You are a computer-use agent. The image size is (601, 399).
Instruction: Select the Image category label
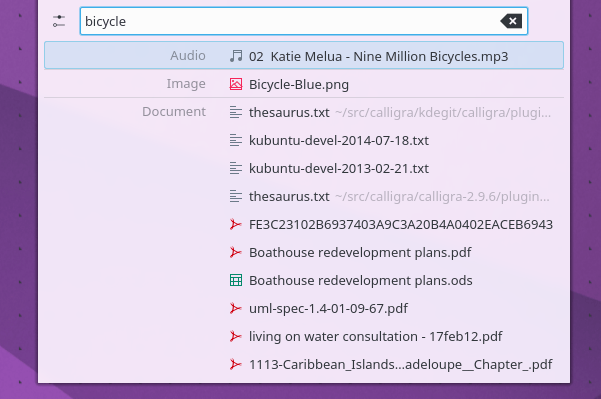[186, 84]
